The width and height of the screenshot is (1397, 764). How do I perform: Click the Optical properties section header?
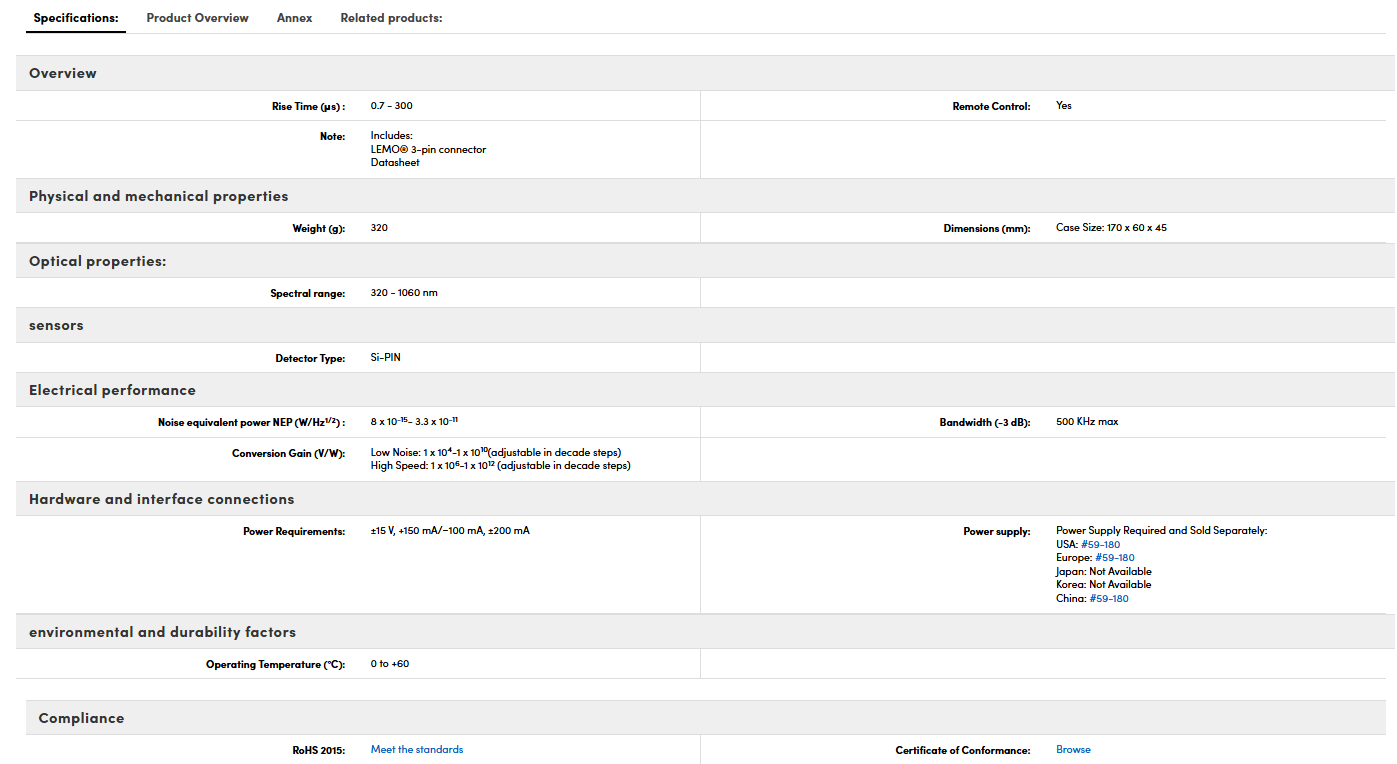click(705, 261)
